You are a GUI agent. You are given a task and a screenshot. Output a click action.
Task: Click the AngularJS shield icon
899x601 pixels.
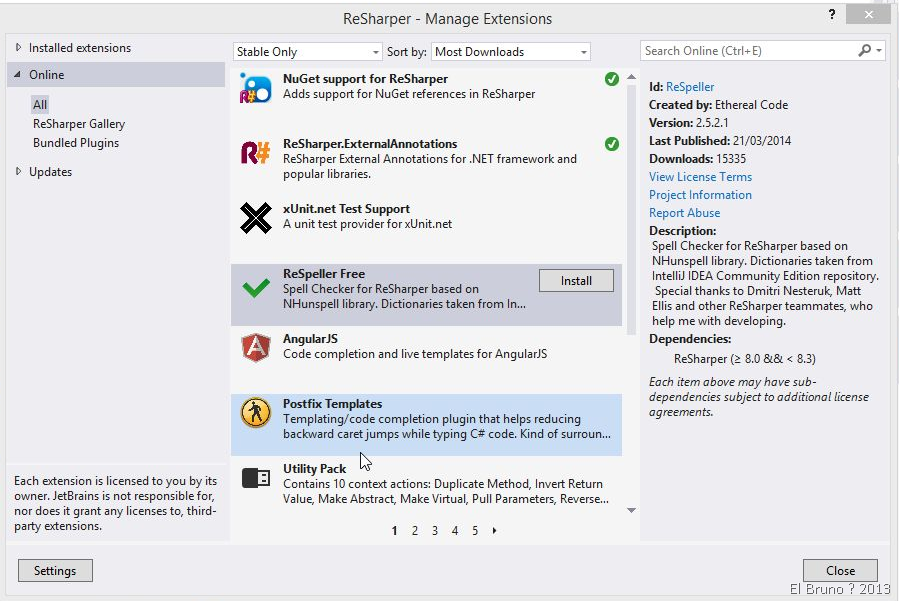tap(256, 348)
